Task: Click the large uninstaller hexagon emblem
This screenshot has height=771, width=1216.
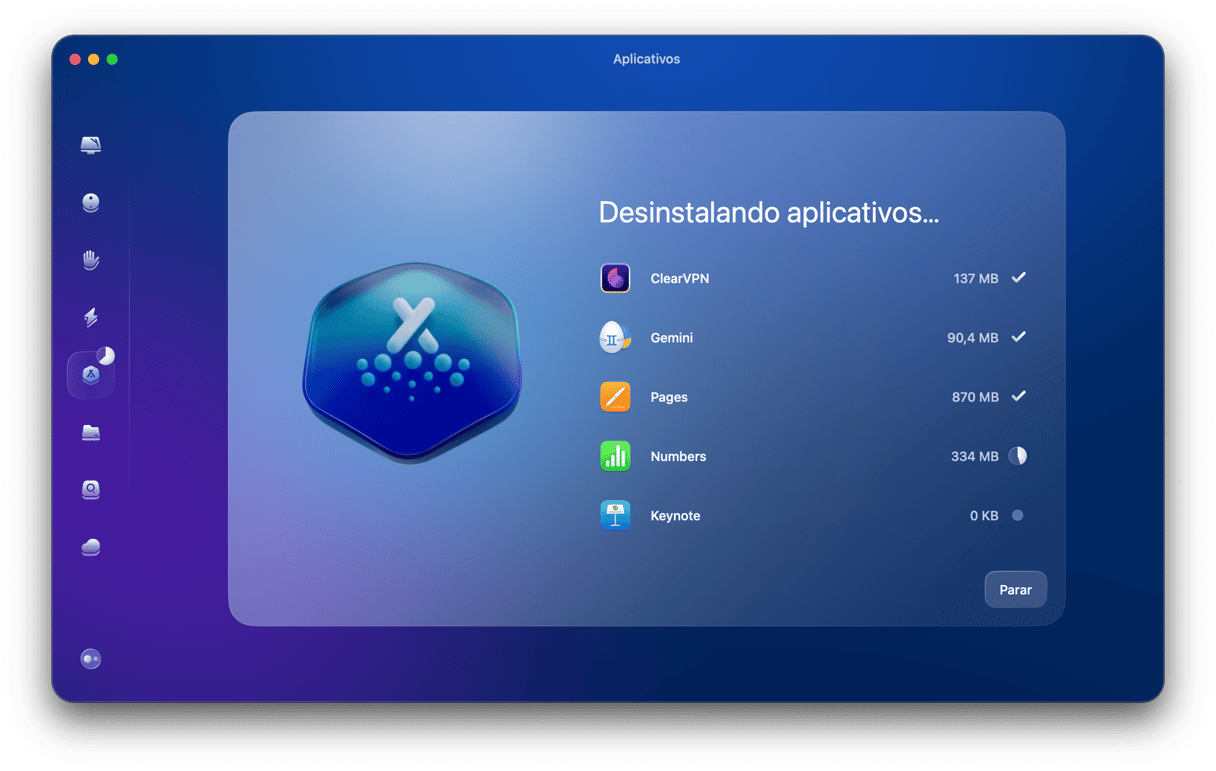Action: 412,362
